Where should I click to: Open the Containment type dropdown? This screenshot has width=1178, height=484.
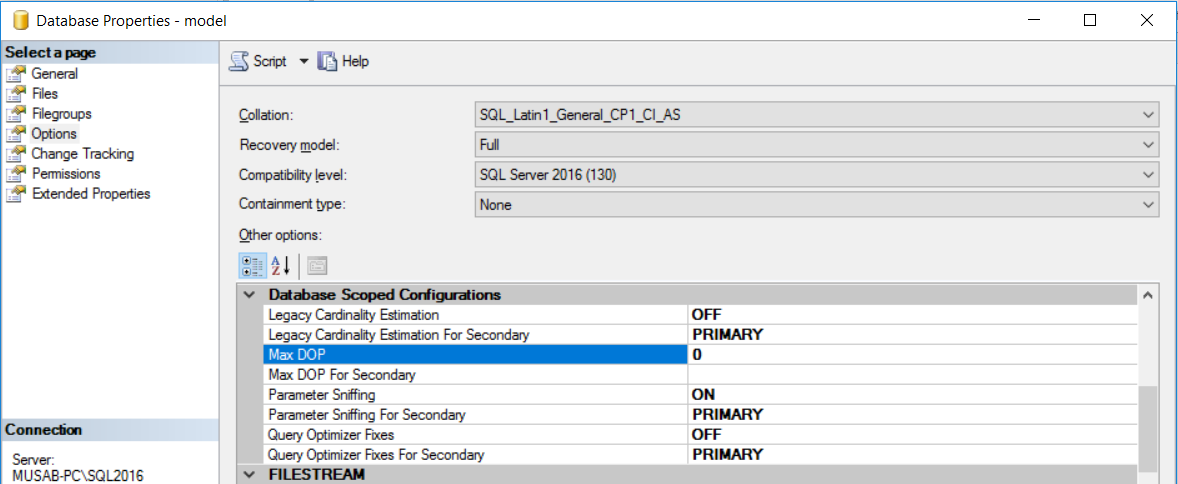tap(816, 204)
